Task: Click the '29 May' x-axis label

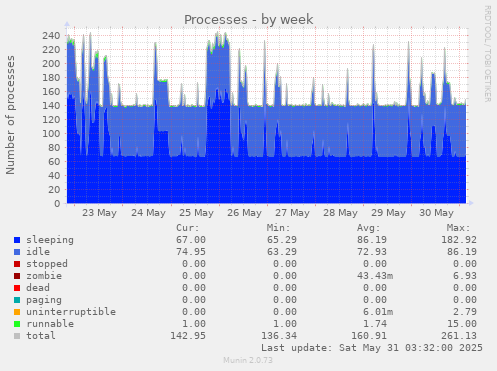Action: (x=388, y=213)
